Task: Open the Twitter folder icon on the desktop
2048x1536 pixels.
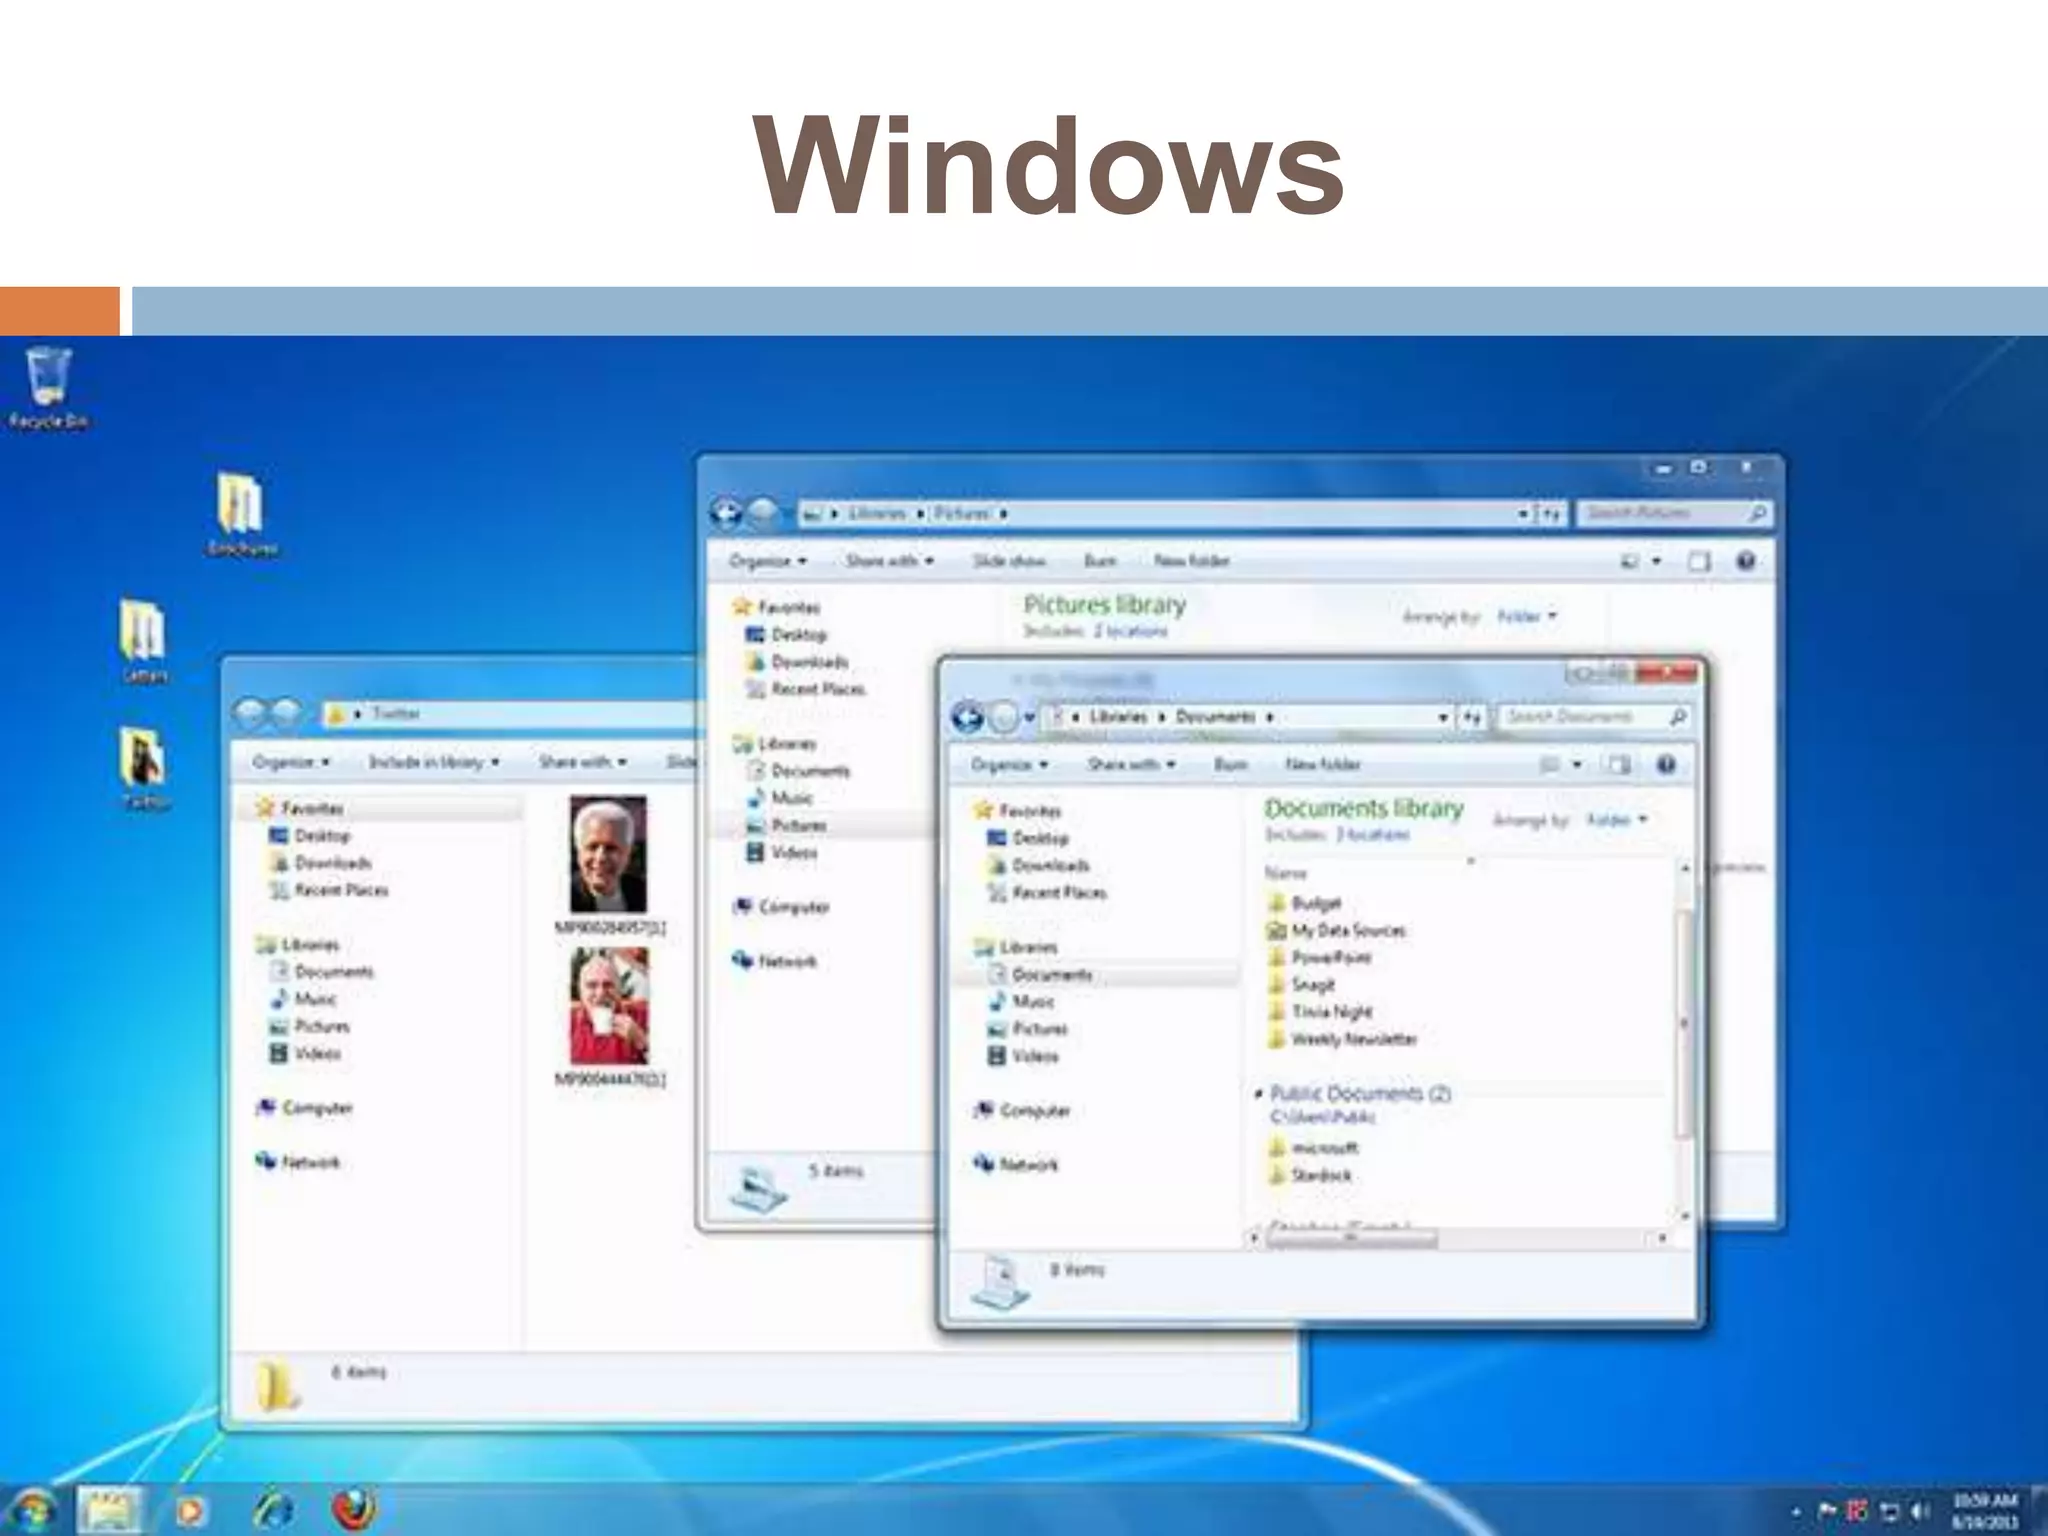Action: (x=144, y=768)
